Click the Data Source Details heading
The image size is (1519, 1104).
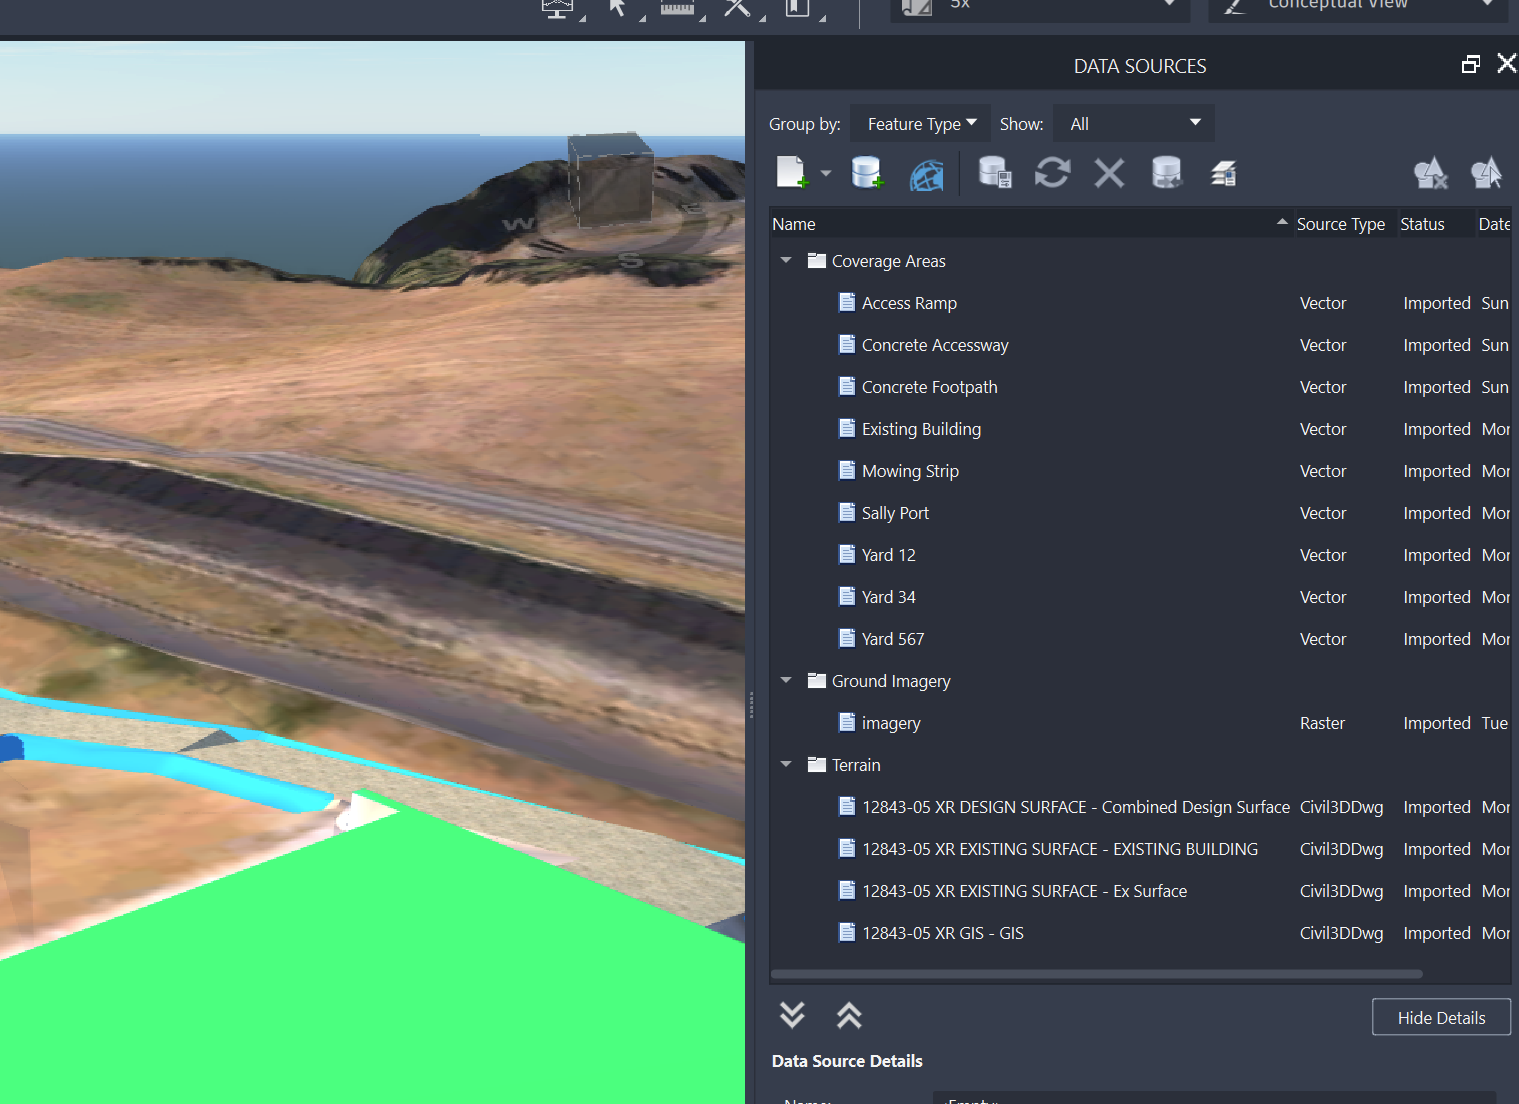tap(847, 1061)
